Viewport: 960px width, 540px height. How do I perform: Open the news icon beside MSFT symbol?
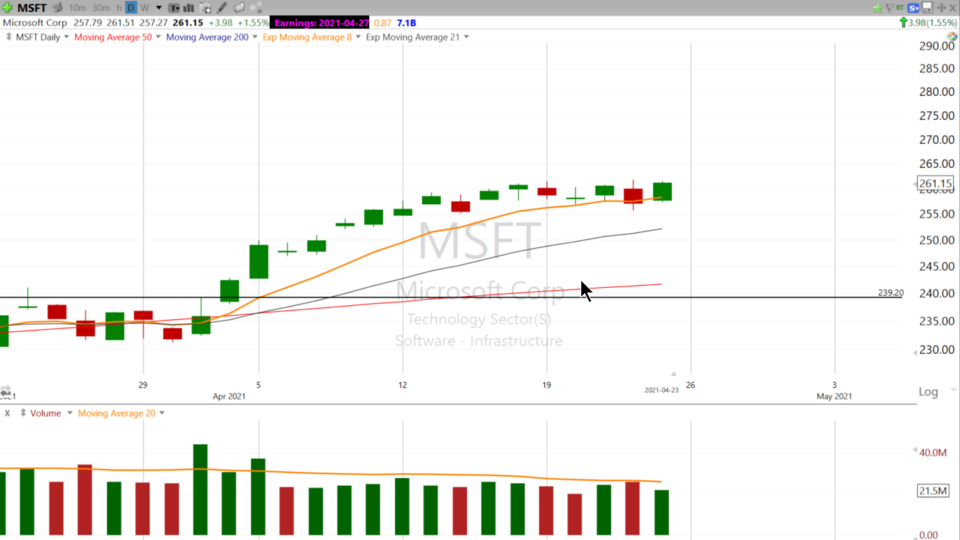[x=57, y=8]
